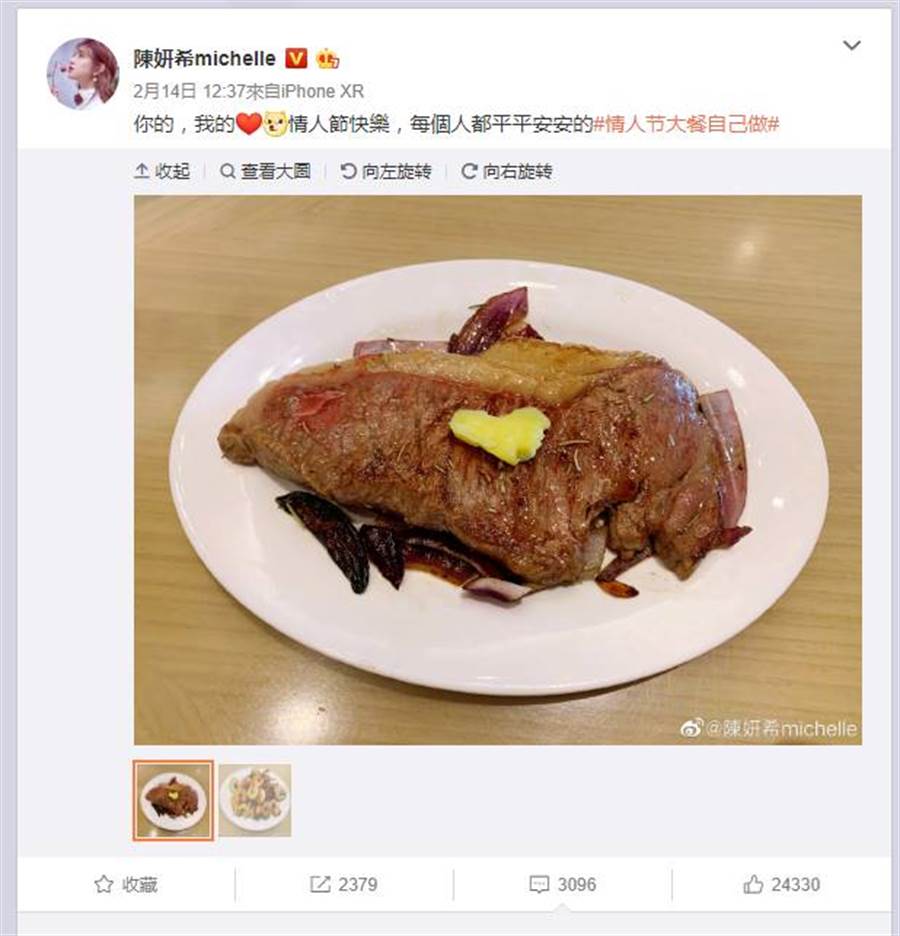Image resolution: width=900 pixels, height=936 pixels.
Task: Rotate image left with 向左旋转
Action: [x=386, y=171]
